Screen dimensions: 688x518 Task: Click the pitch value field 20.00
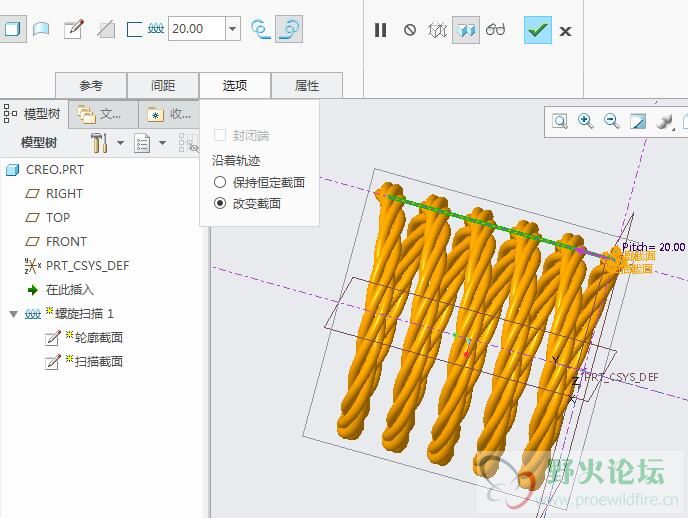[x=197, y=29]
